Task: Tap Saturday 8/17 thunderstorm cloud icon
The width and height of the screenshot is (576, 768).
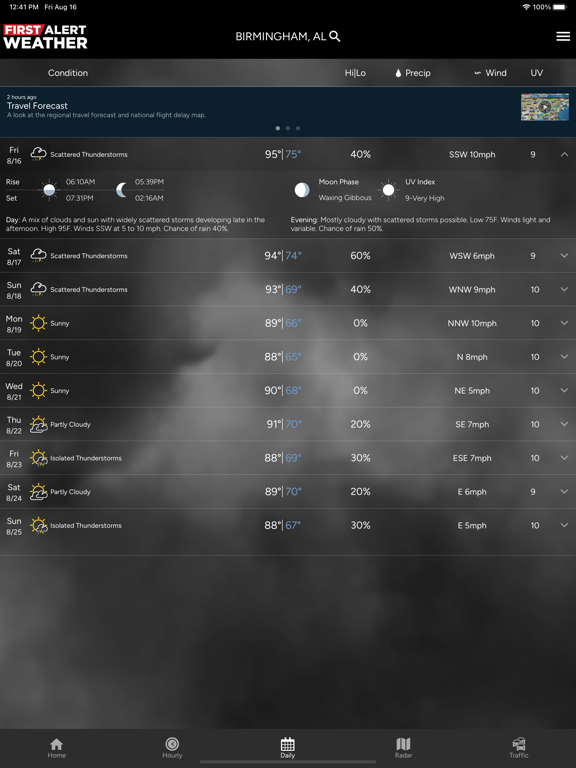Action: [39, 256]
